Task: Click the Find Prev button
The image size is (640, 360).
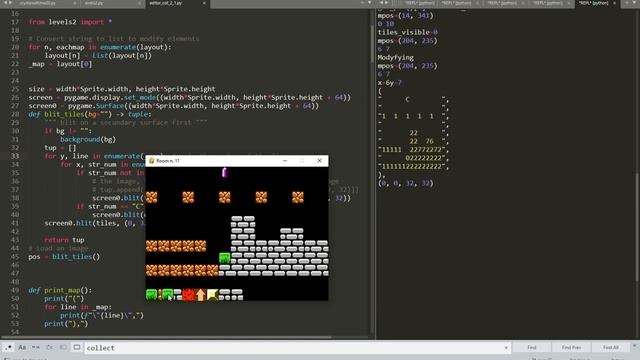Action: pos(571,347)
